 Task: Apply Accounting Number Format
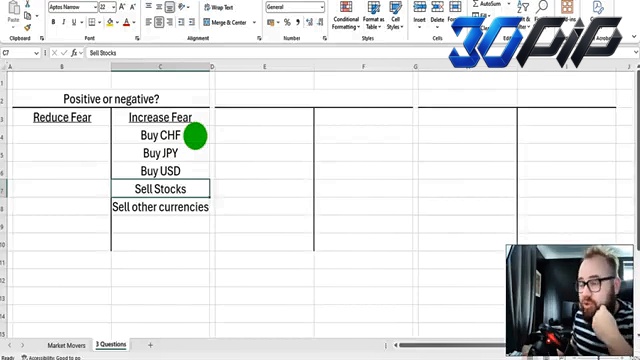point(271,22)
